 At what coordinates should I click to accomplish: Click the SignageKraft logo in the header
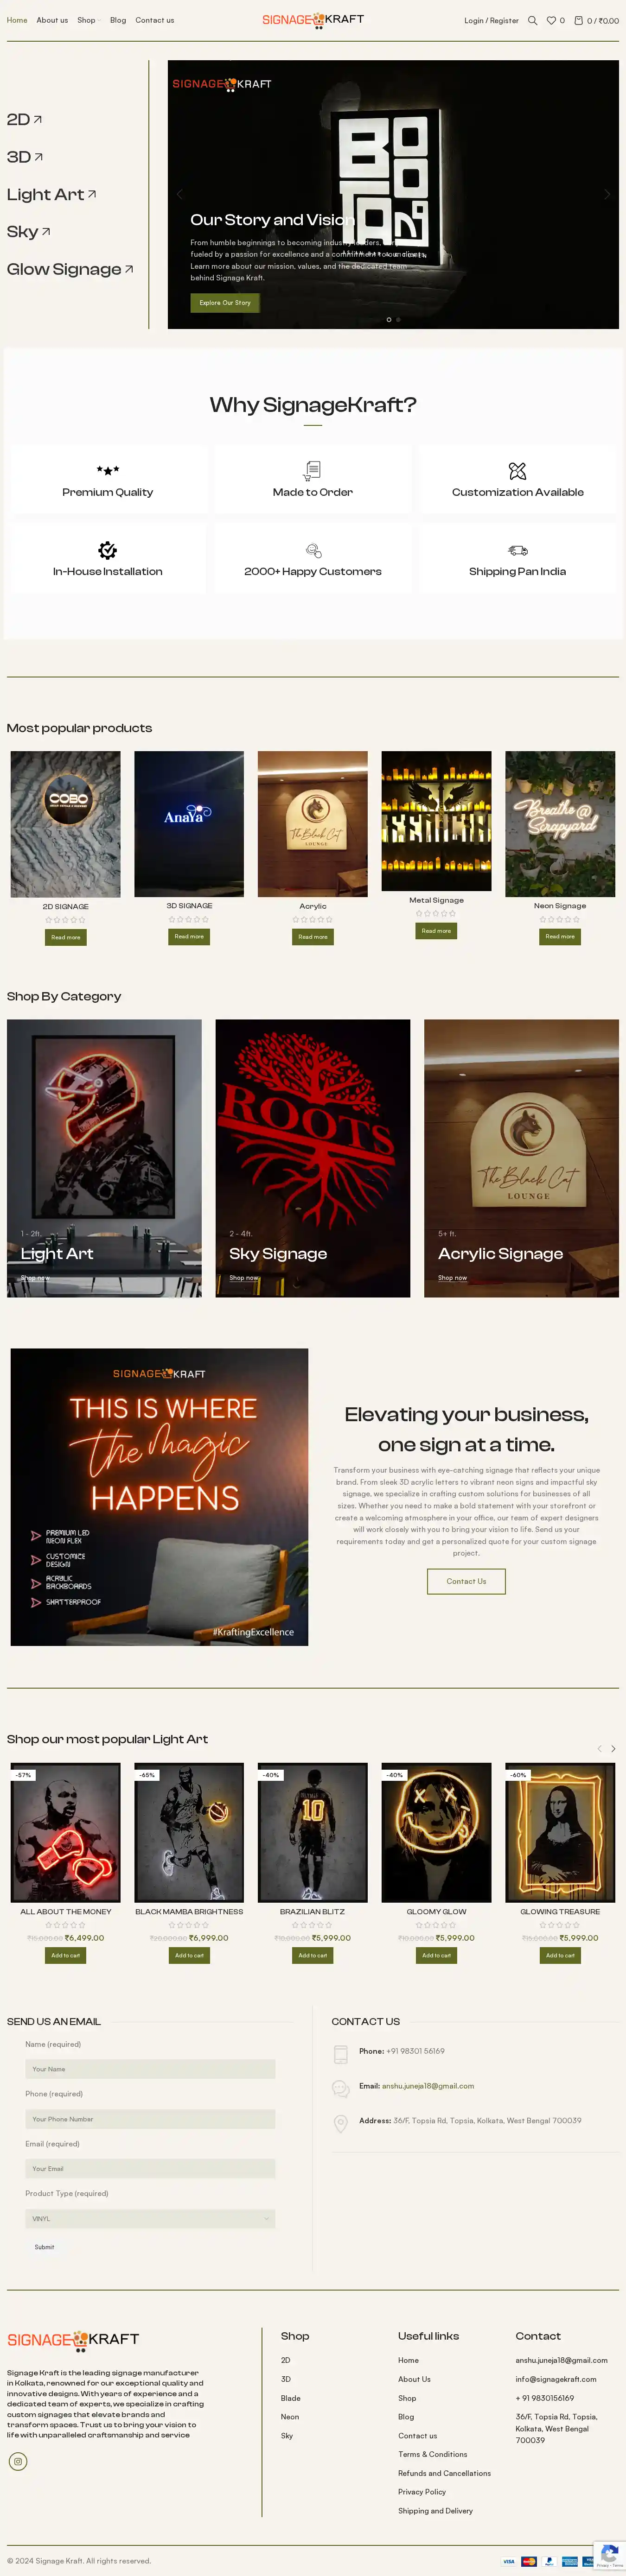coord(313,19)
